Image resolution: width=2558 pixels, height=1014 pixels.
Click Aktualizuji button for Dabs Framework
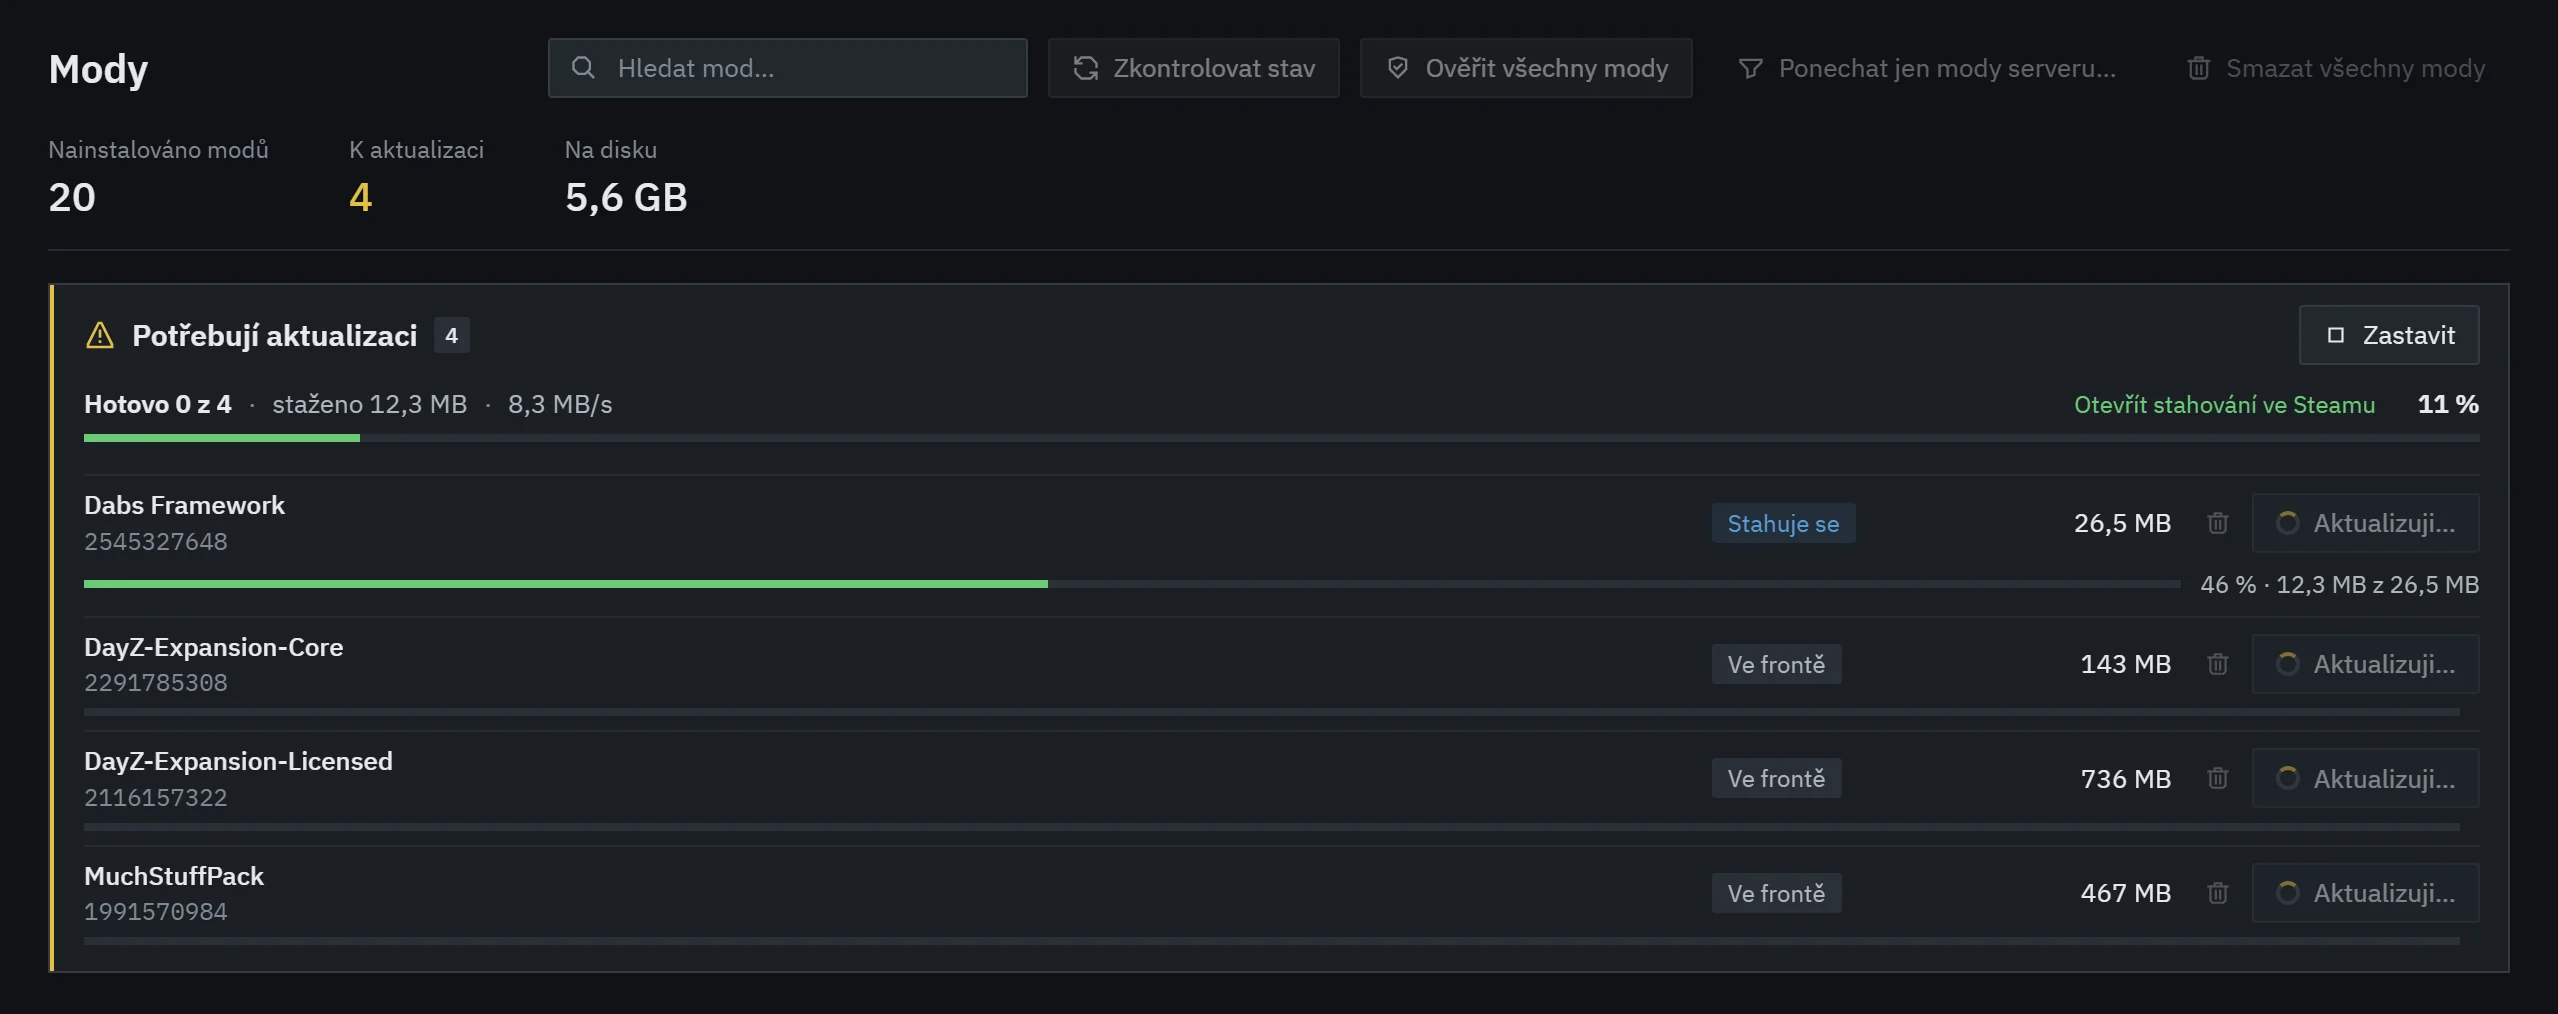coord(2365,523)
